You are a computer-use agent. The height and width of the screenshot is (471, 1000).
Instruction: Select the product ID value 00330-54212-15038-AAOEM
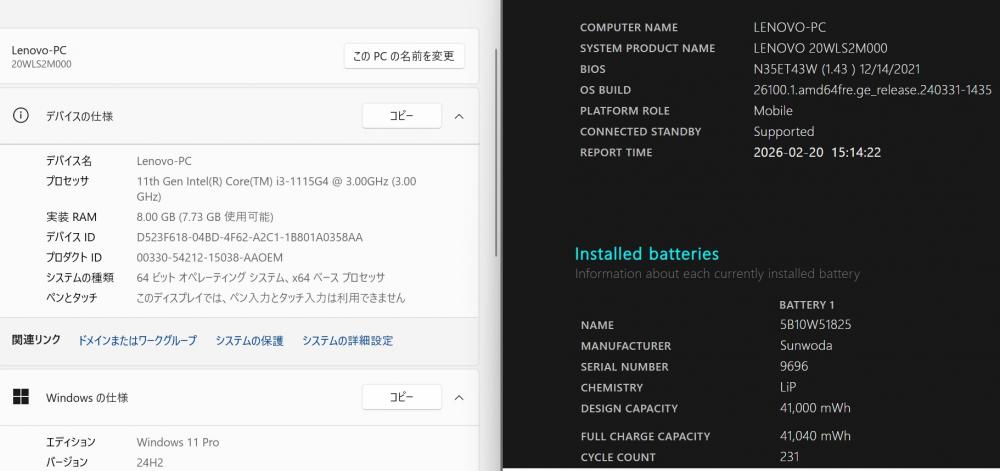coord(210,257)
